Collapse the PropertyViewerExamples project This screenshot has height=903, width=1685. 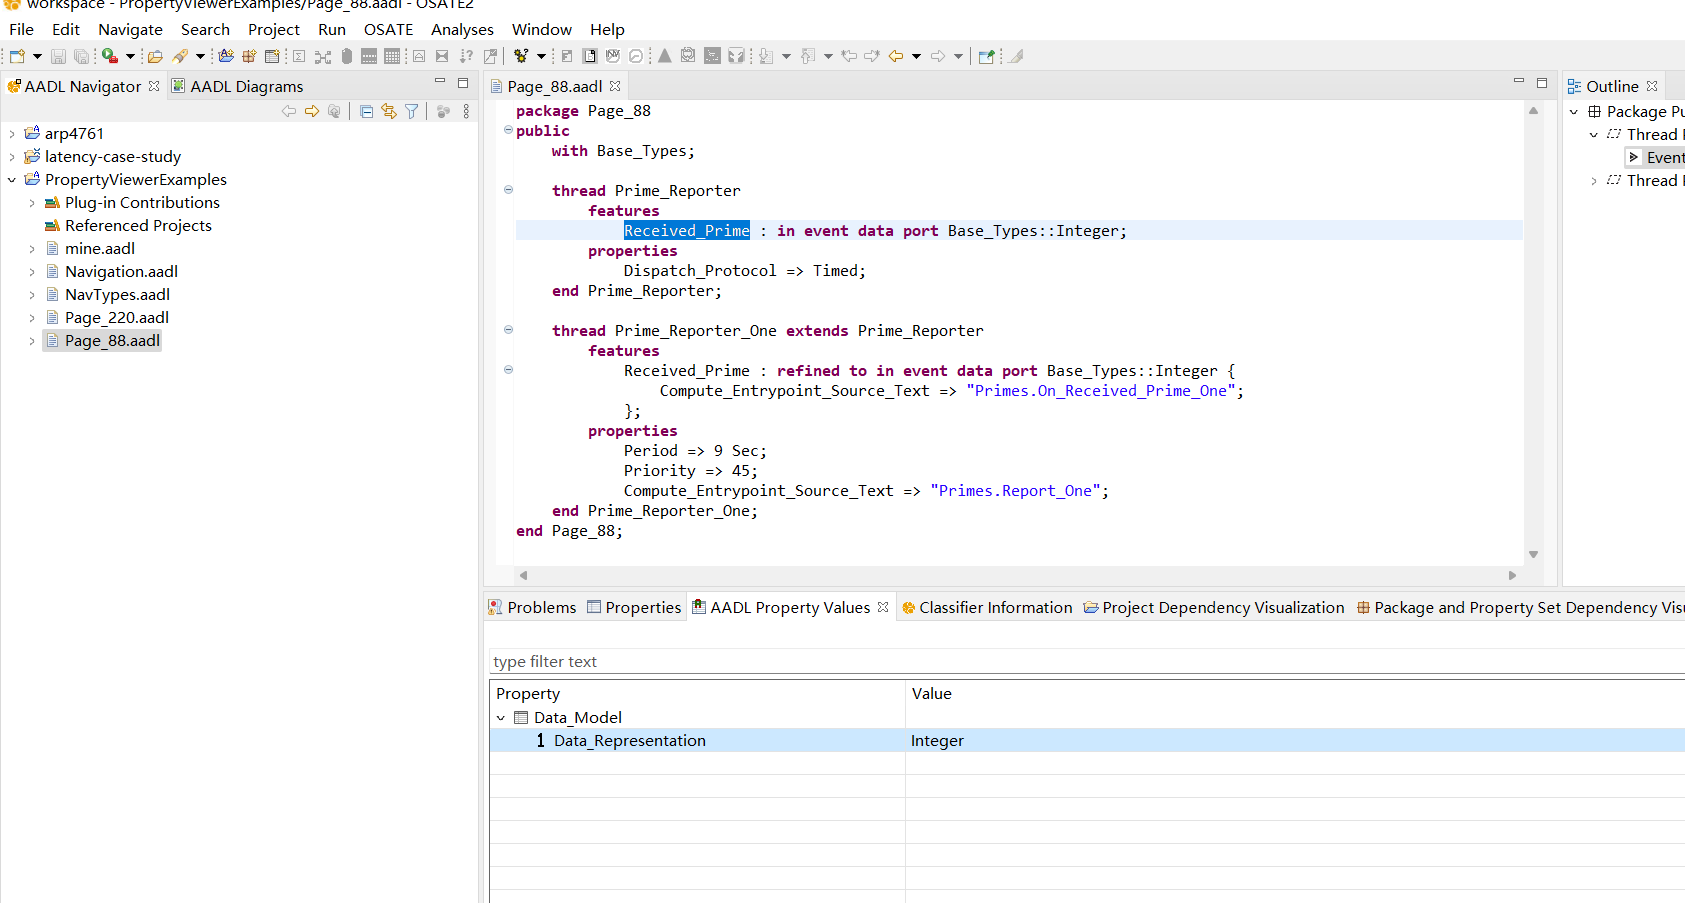12,179
